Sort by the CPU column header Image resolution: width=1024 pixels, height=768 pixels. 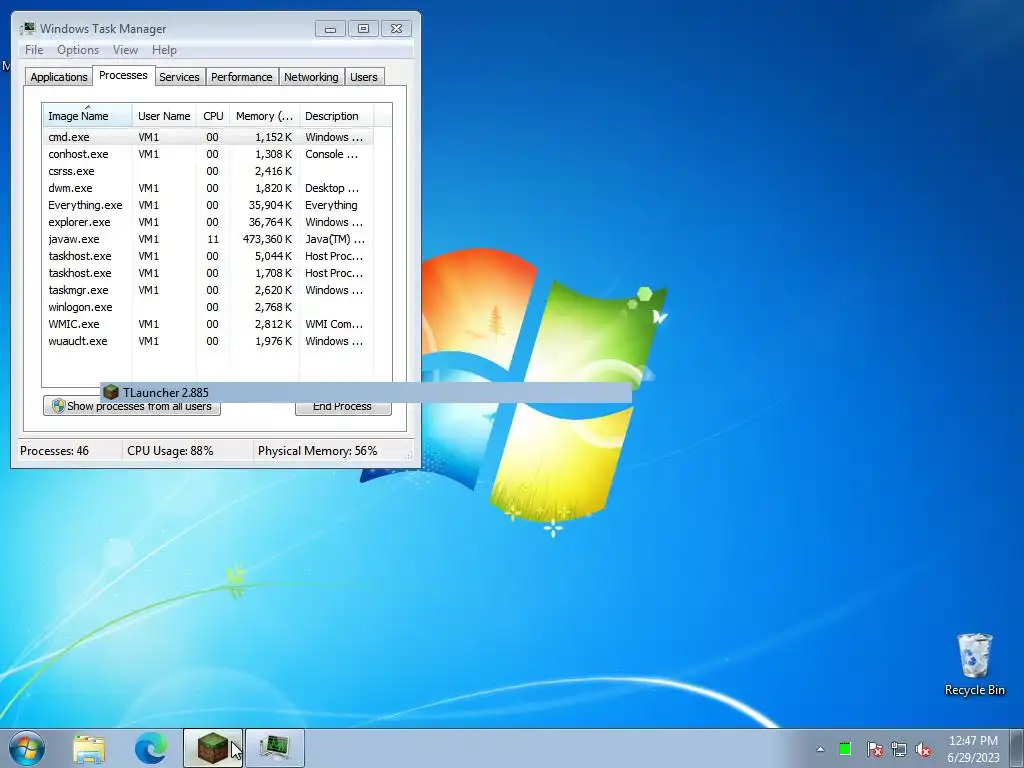point(213,116)
